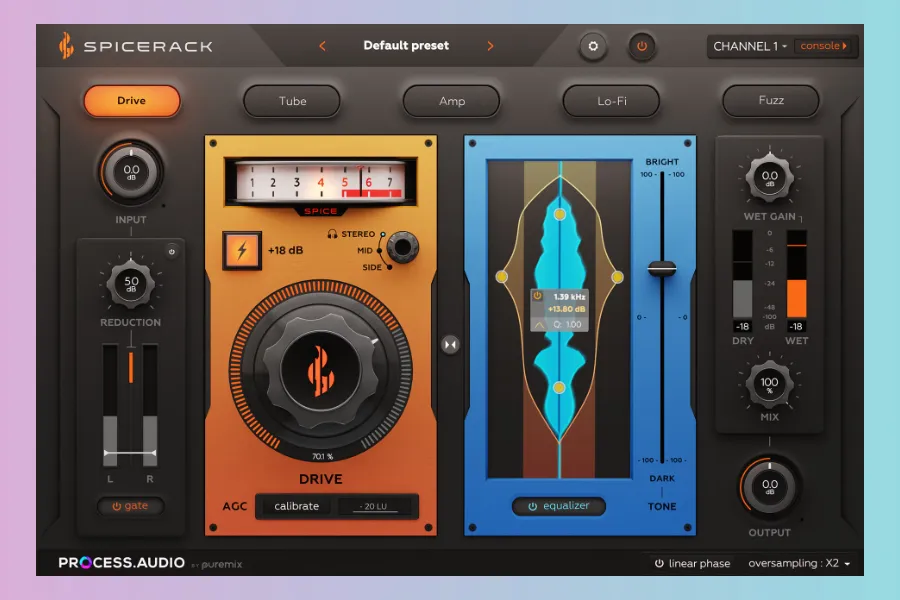Click the plugin power bypass icon
Screen dimensions: 900x600
[x=641, y=46]
